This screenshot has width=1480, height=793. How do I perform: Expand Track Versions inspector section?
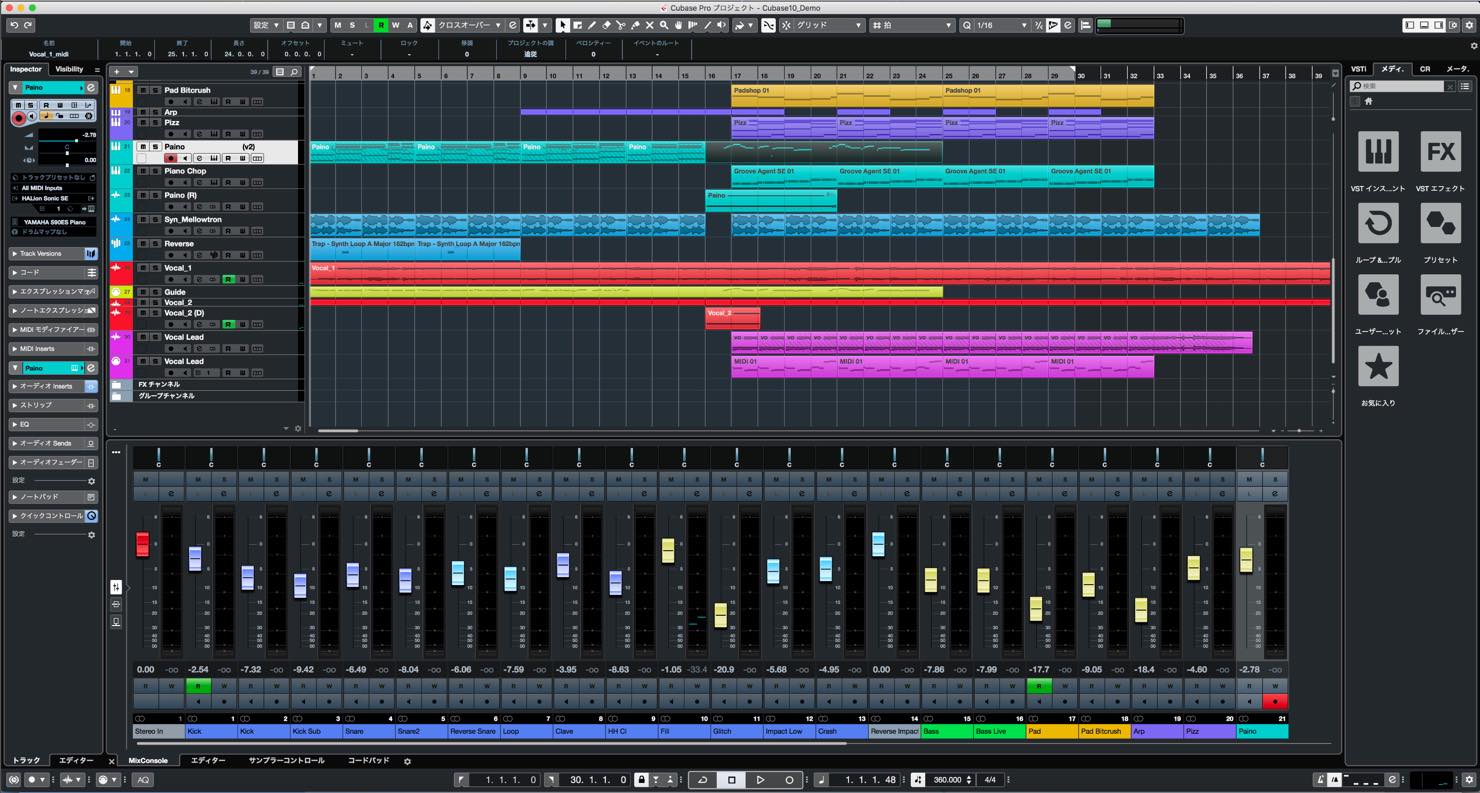point(54,254)
